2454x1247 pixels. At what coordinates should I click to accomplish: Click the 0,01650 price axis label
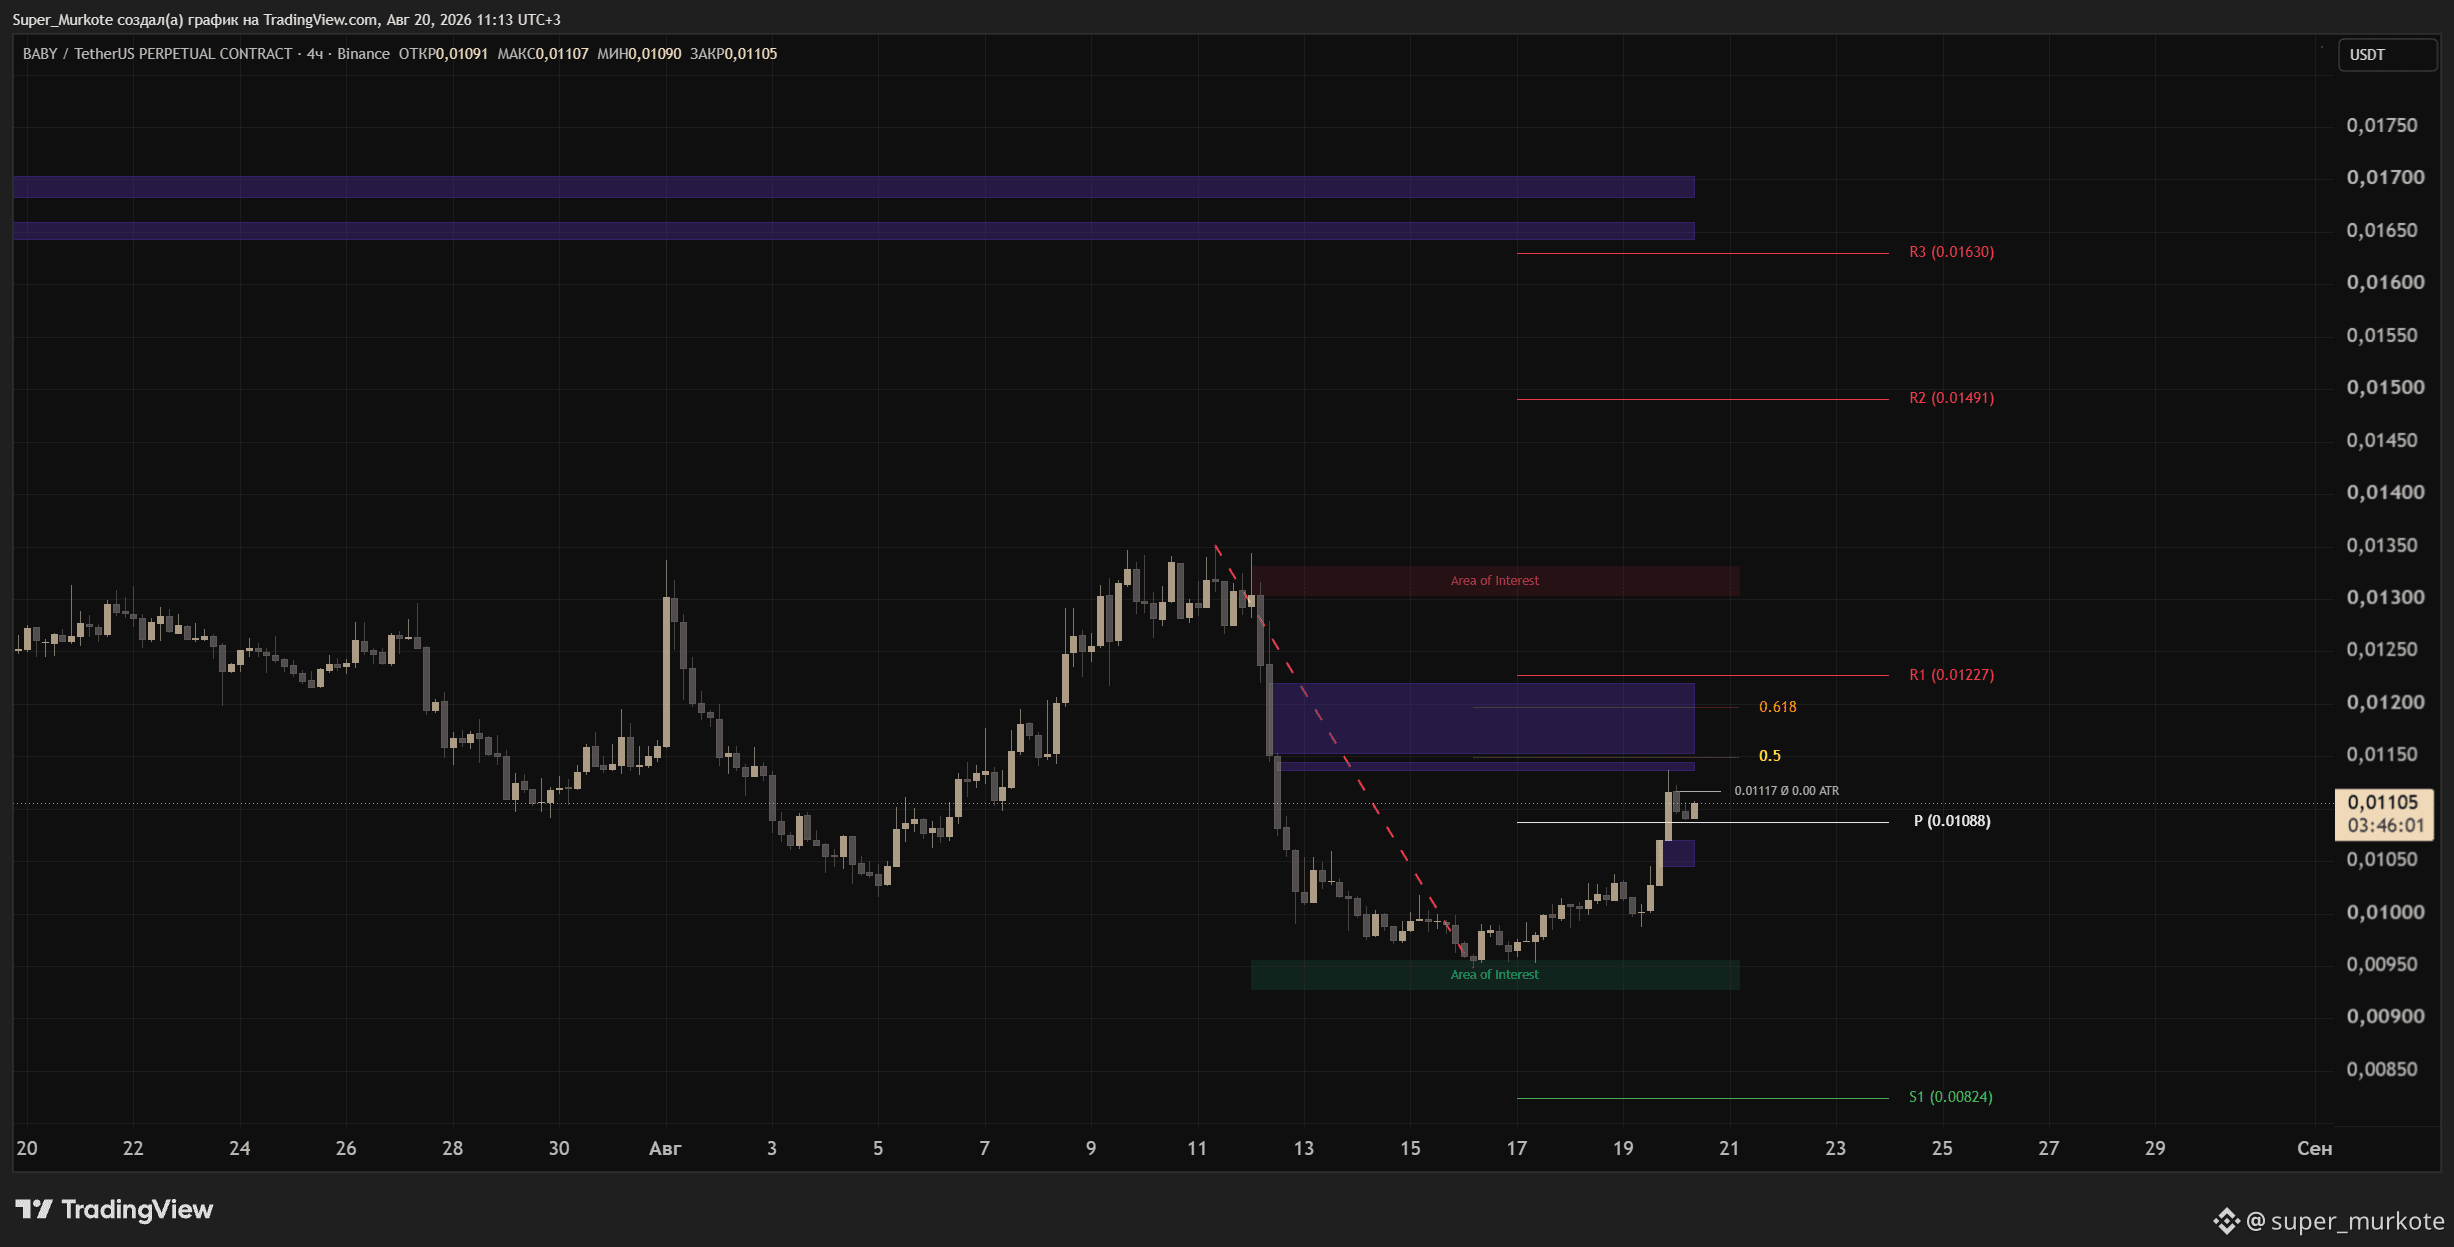[2381, 231]
